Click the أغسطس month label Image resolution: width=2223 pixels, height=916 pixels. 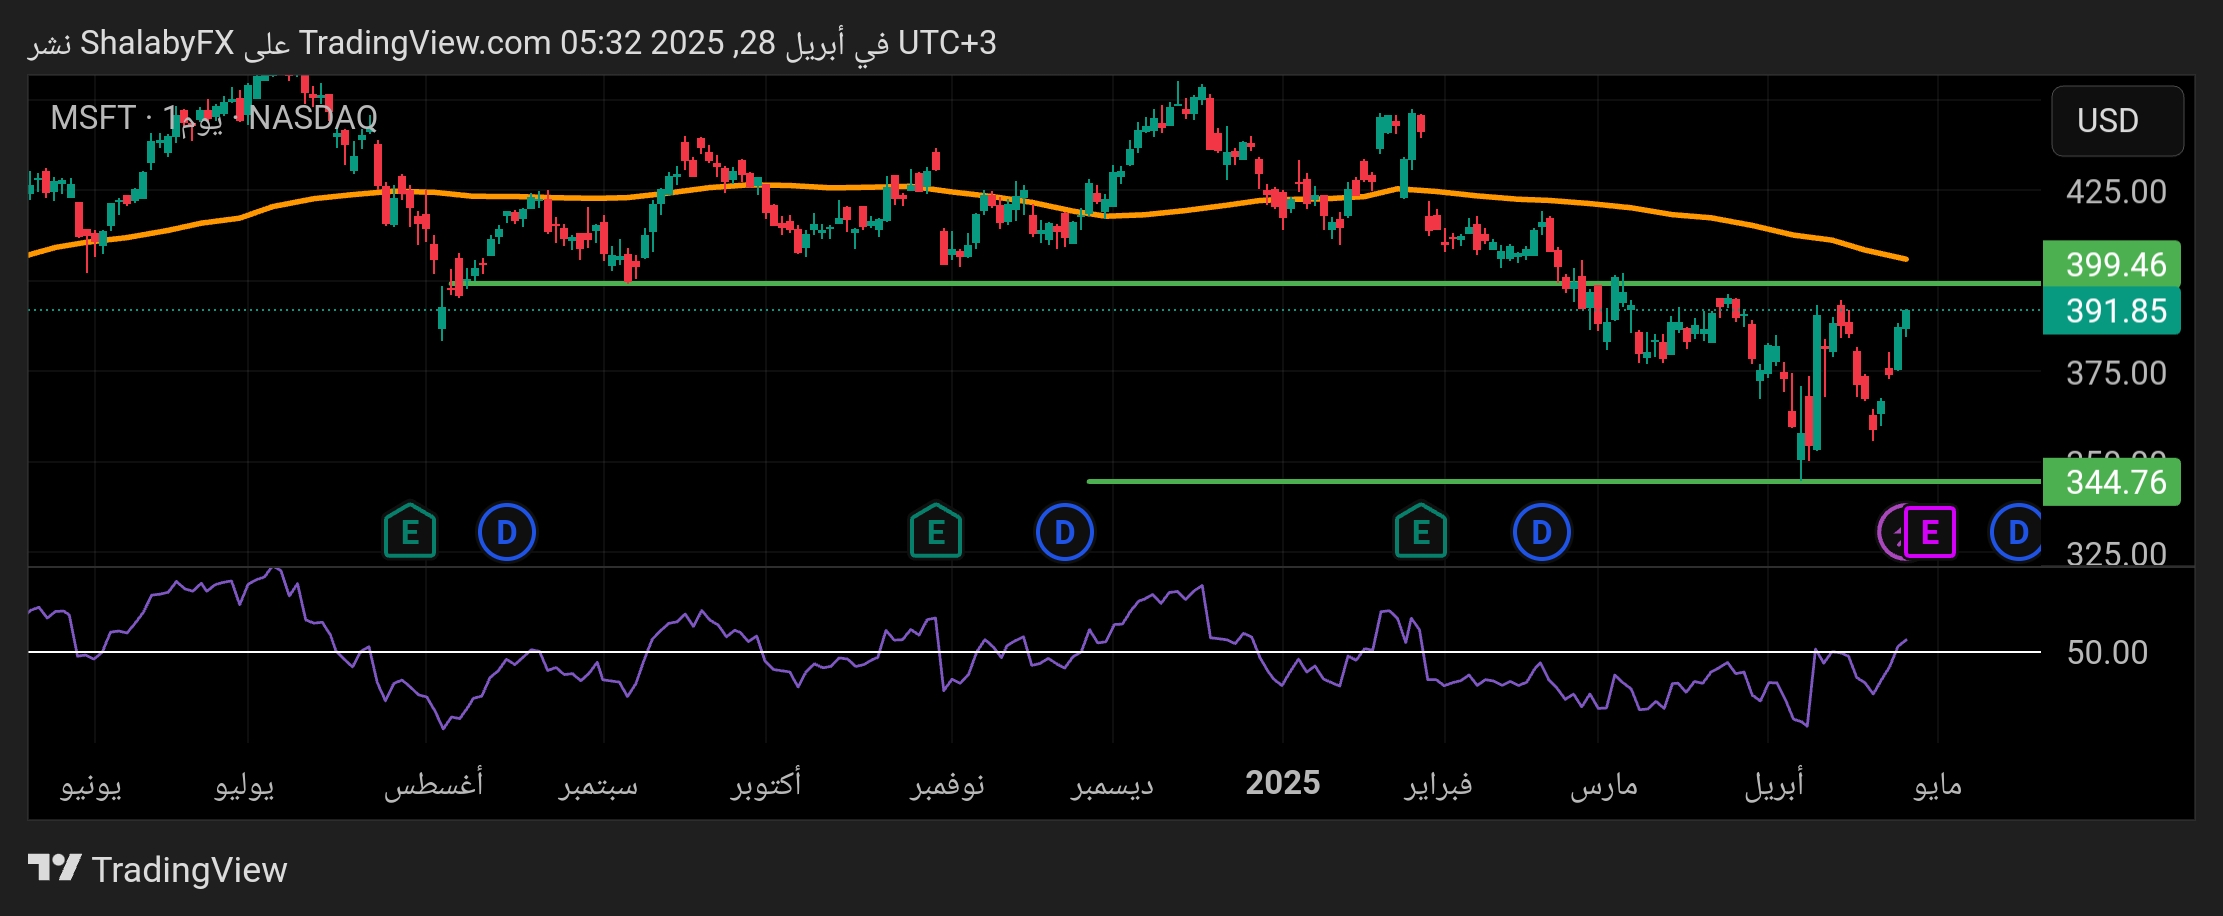[433, 783]
